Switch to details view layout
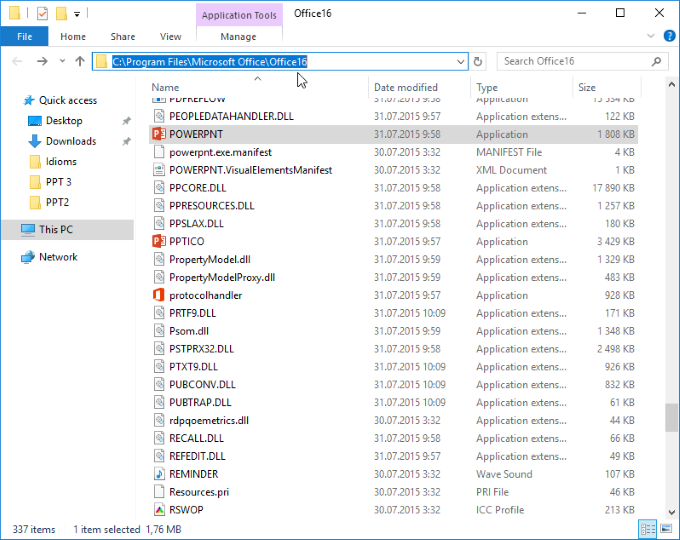680x540 pixels. point(647,529)
